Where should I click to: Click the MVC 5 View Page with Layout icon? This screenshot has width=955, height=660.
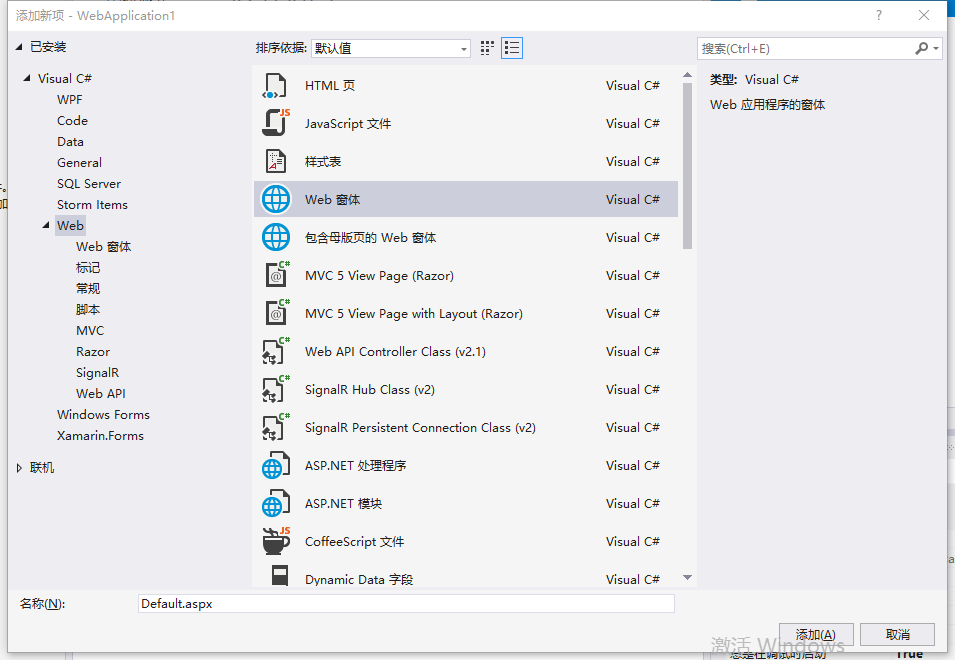[x=277, y=314]
